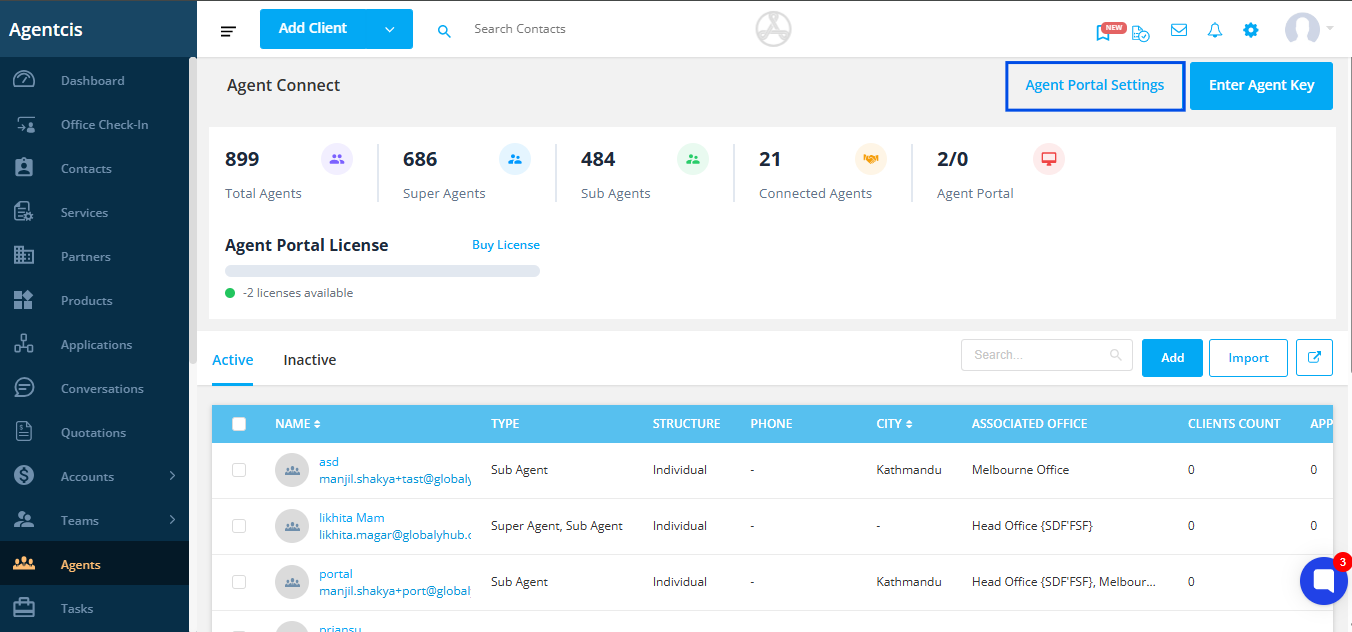Open Applications in the sidebar
The width and height of the screenshot is (1352, 632).
[x=94, y=345]
